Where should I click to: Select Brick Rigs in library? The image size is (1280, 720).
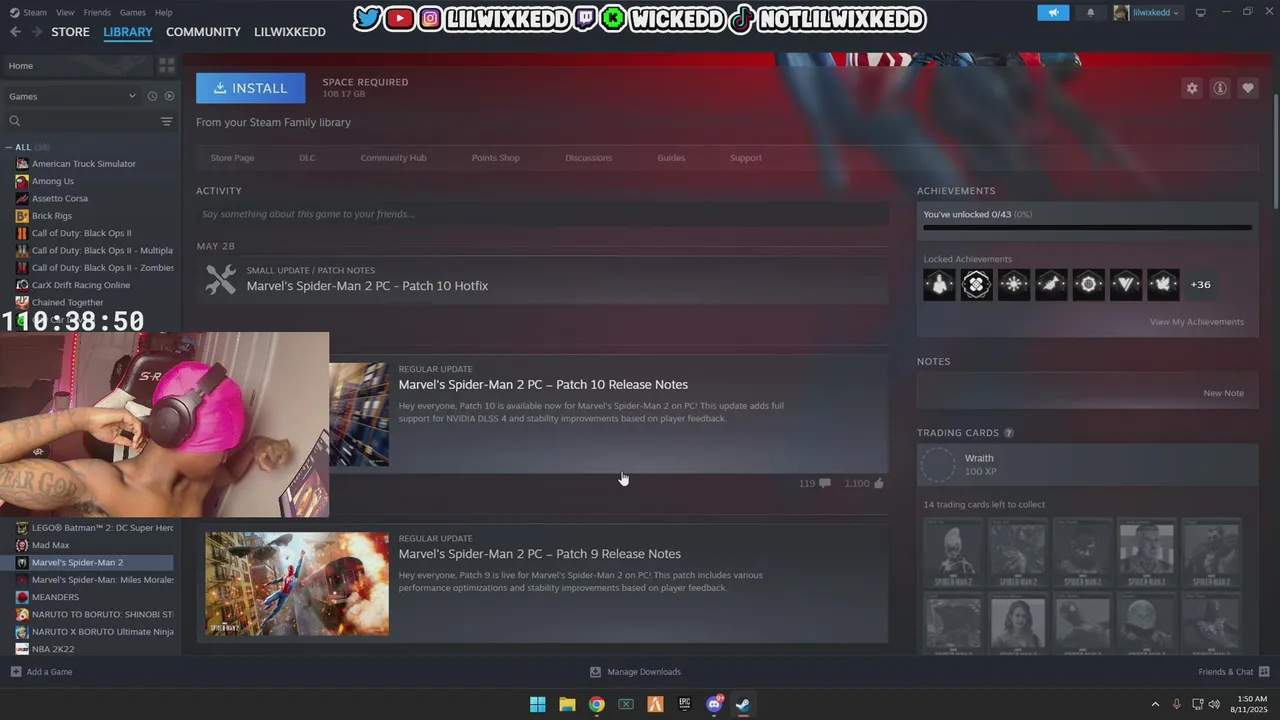point(52,216)
